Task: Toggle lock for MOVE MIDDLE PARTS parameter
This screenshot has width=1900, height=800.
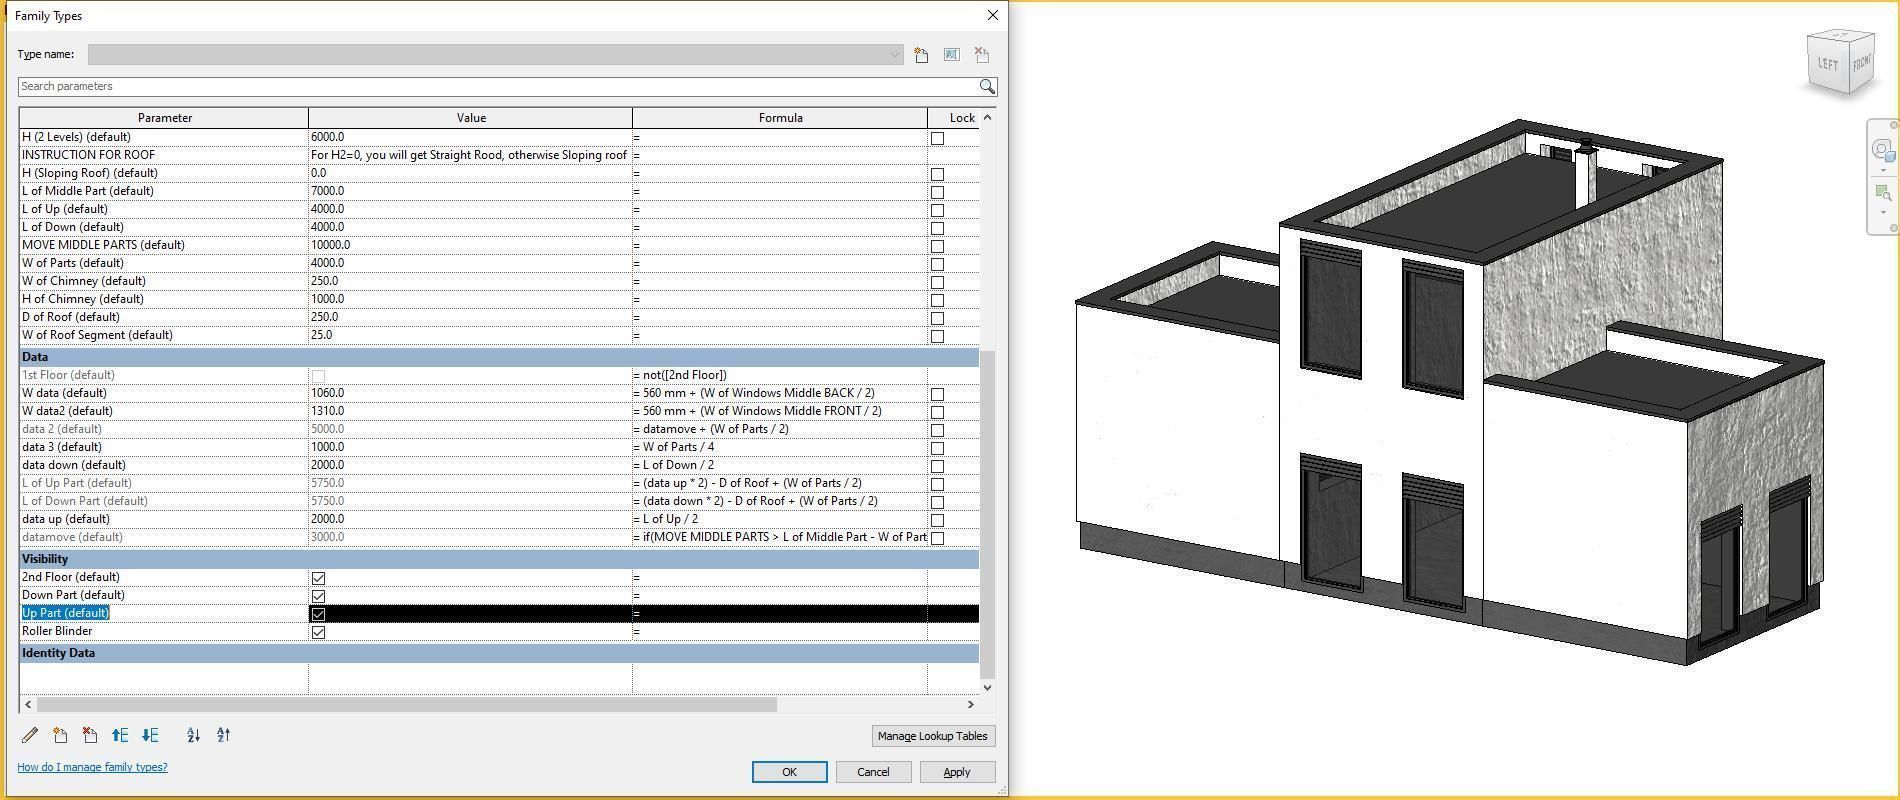Action: pyautogui.click(x=937, y=246)
